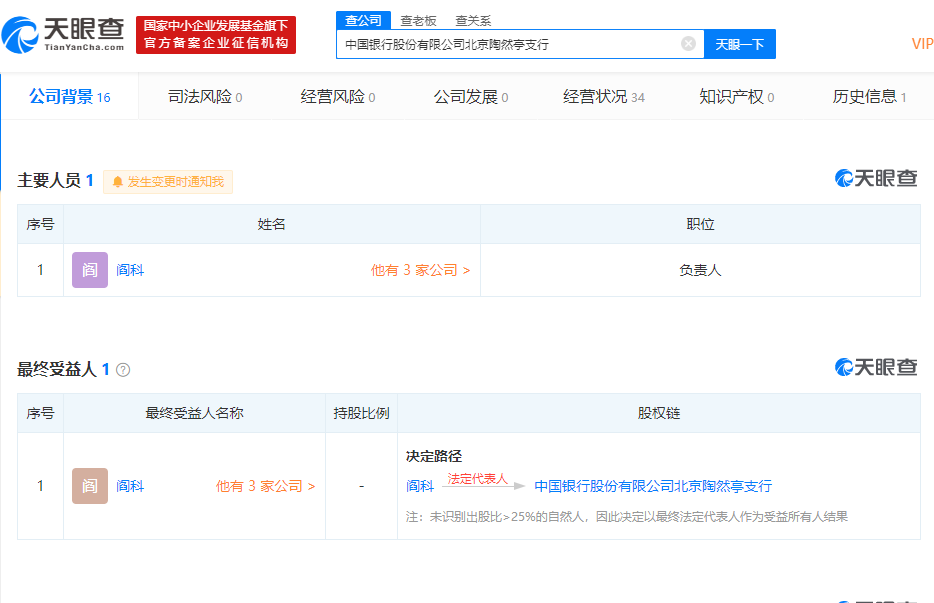Screen dimensions: 934x603
Task: Clear the search box with X icon
Action: 688,43
